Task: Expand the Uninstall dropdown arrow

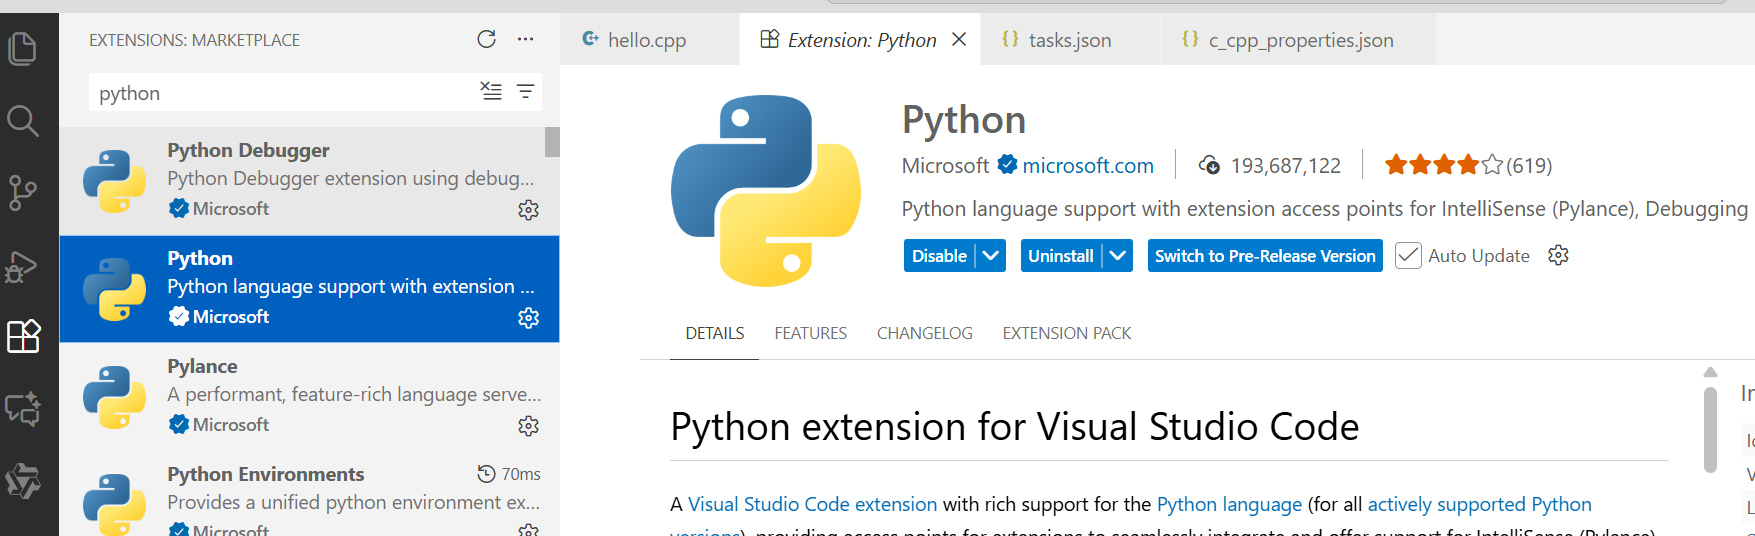Action: point(1118,256)
